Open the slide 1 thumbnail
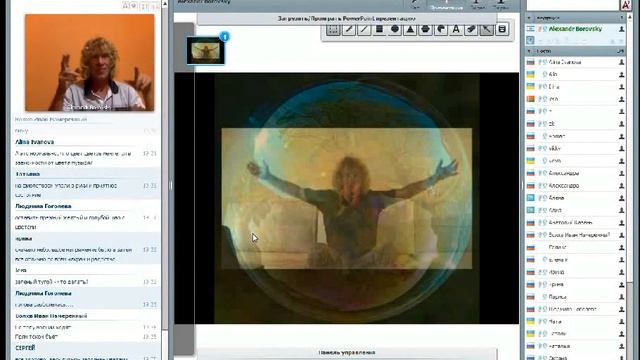 click(x=206, y=51)
